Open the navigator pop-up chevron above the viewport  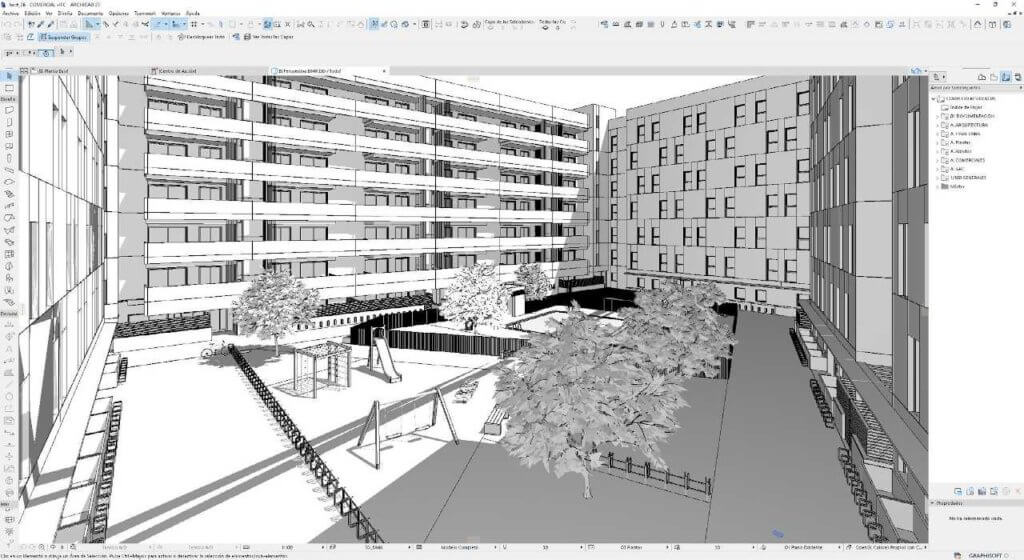point(916,72)
